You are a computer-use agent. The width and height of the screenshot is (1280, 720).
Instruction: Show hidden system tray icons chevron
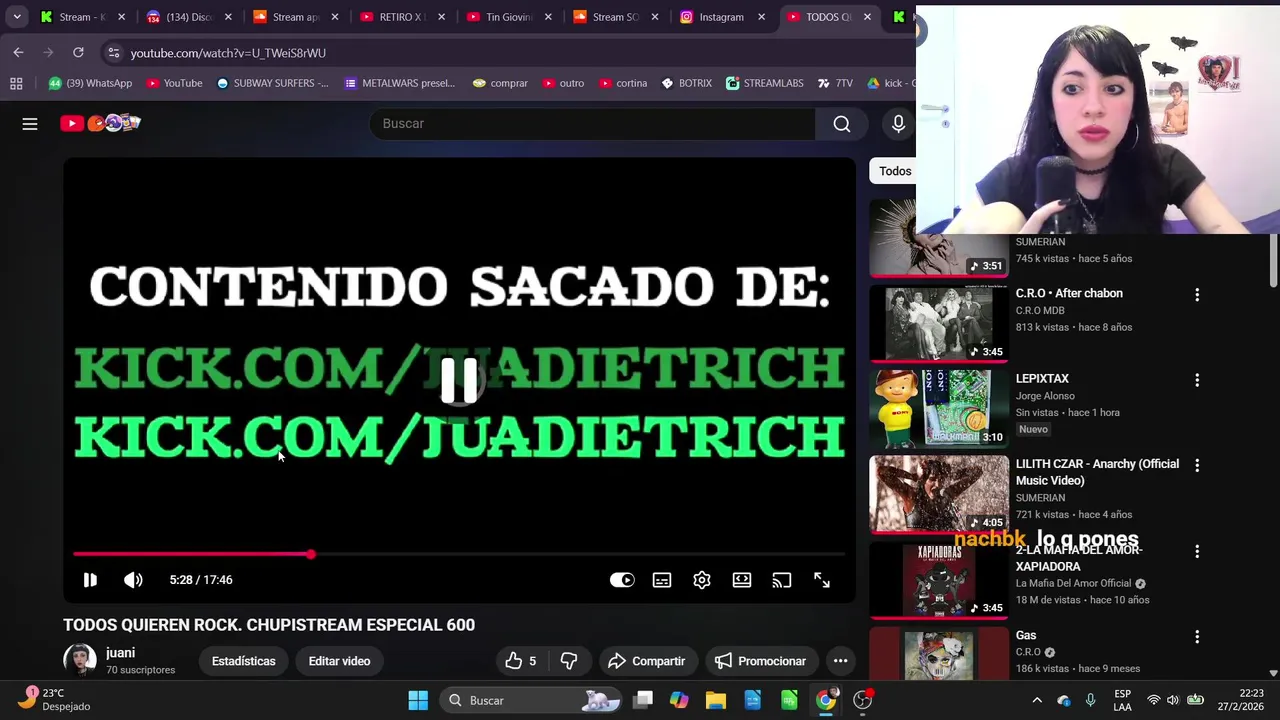point(1037,700)
